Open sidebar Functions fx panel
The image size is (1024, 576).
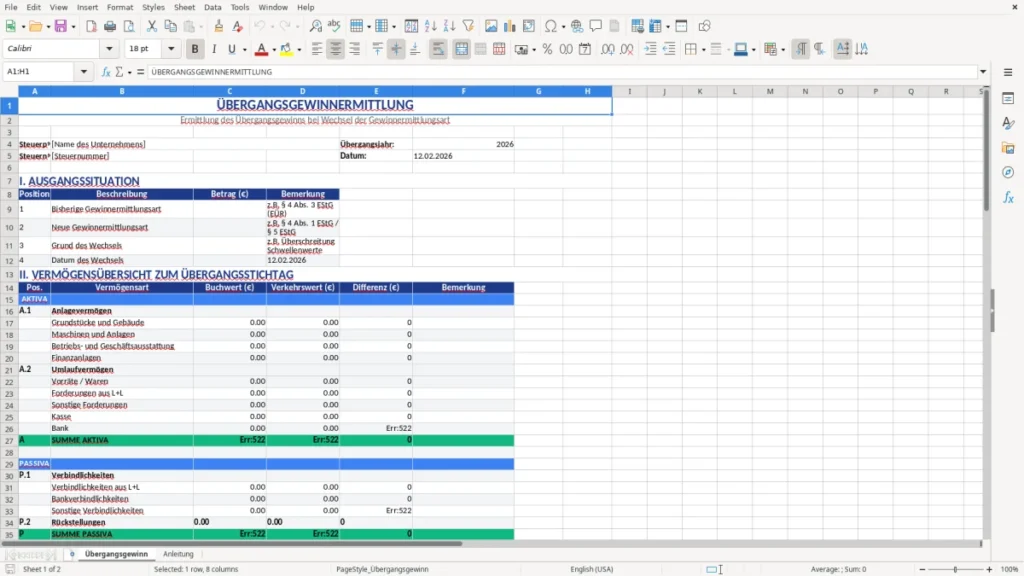(x=1008, y=197)
